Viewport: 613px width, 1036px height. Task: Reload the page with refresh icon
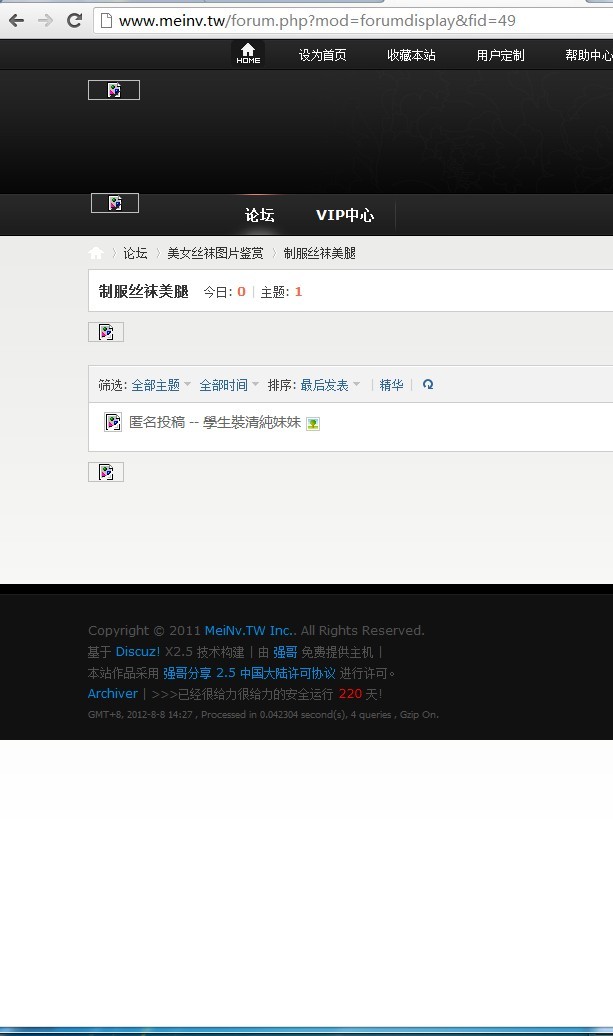[x=74, y=20]
